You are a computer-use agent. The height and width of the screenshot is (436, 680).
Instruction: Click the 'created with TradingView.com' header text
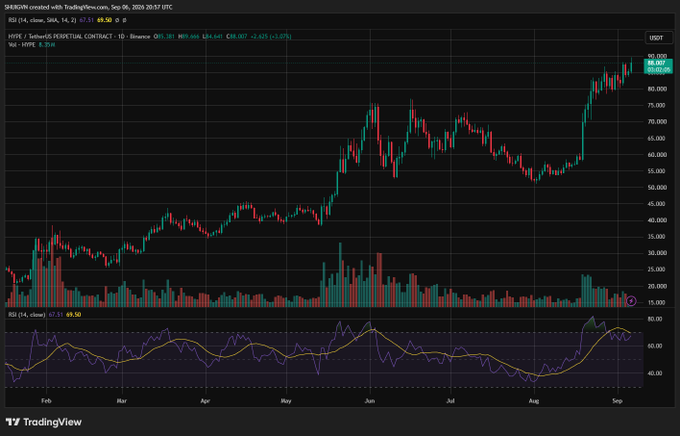click(x=70, y=7)
